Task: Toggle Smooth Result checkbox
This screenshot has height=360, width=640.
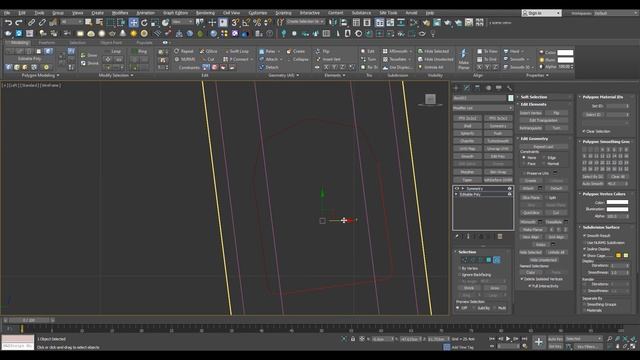Action: [x=584, y=236]
